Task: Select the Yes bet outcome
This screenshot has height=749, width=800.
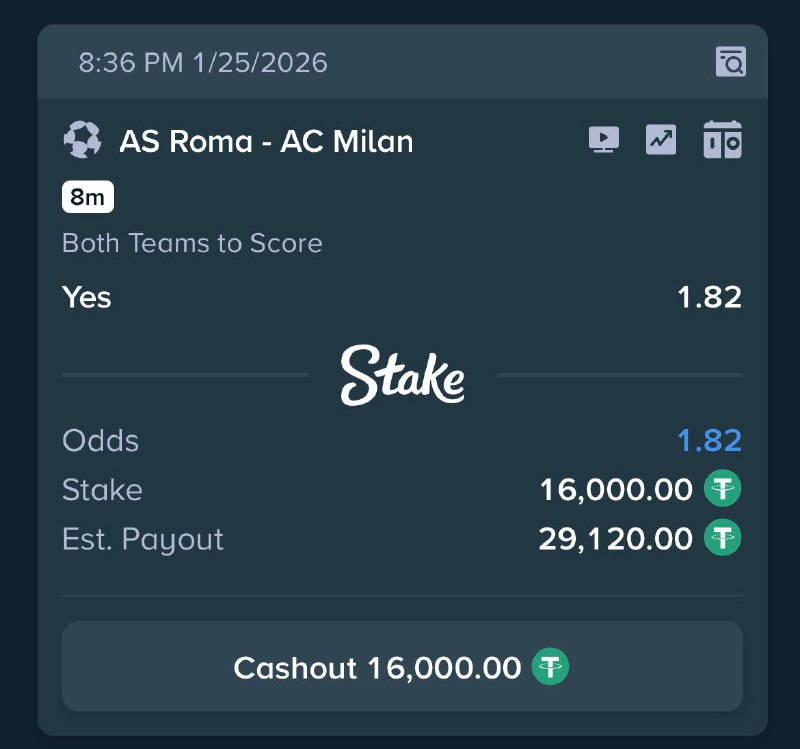Action: tap(86, 297)
